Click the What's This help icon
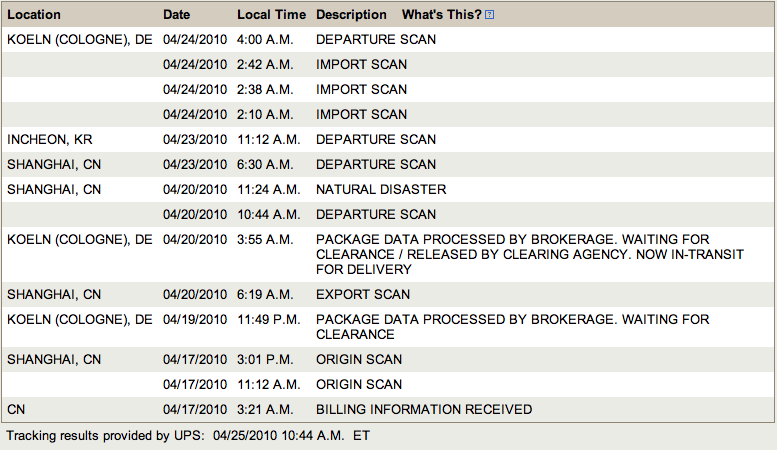 489,15
